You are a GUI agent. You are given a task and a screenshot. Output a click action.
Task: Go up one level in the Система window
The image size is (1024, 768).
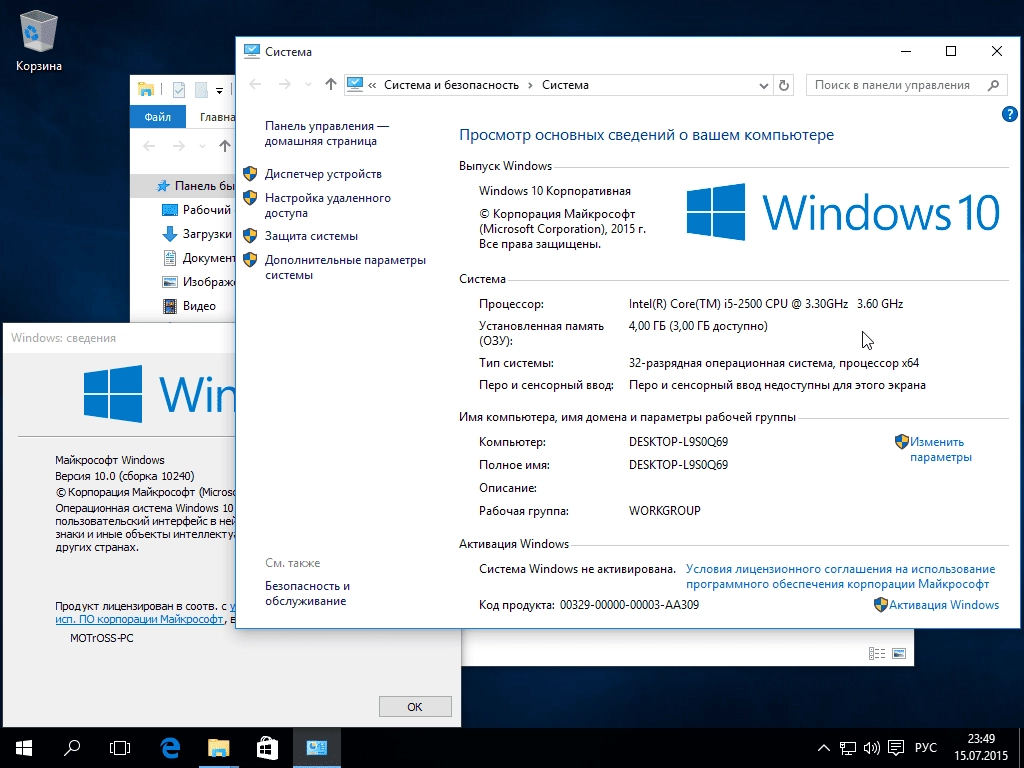[x=330, y=84]
